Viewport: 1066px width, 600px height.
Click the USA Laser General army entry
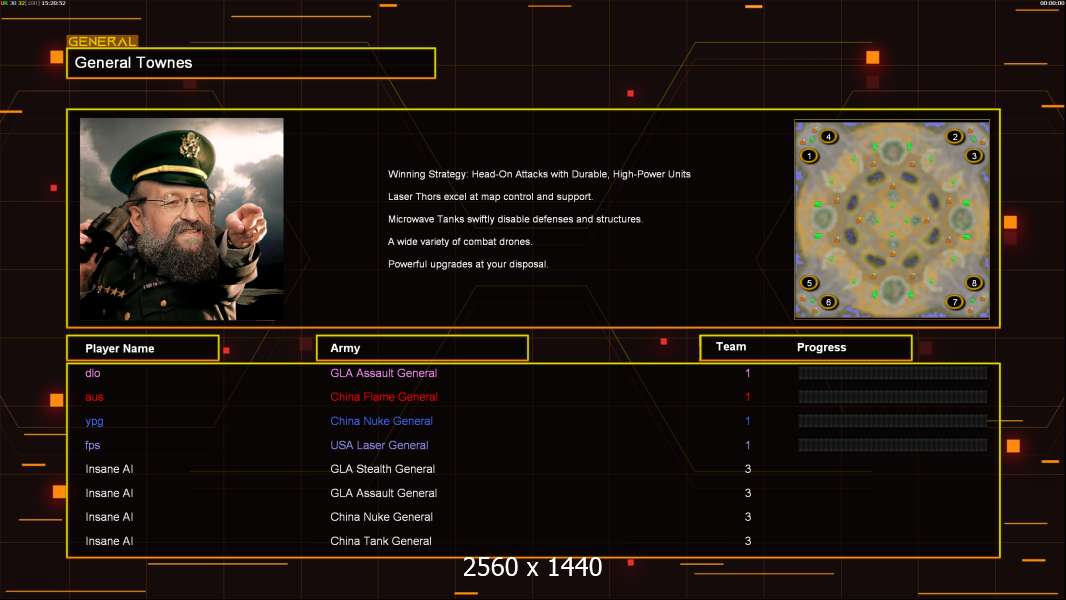[x=379, y=445]
